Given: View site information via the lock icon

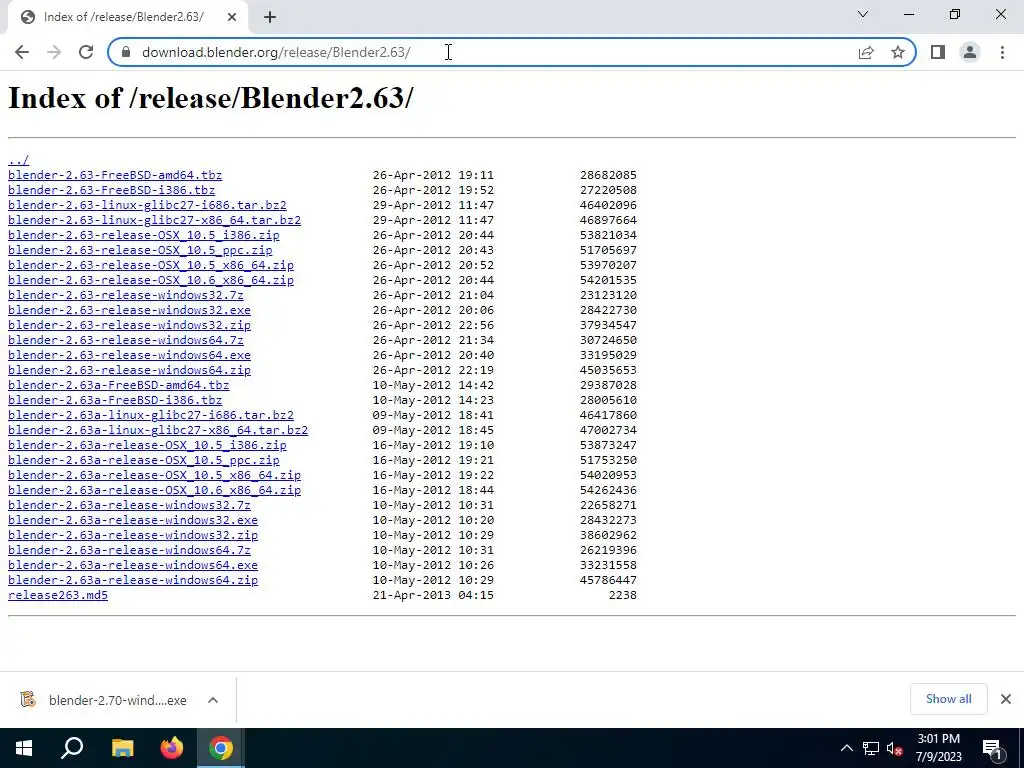Looking at the screenshot, I should coord(126,52).
